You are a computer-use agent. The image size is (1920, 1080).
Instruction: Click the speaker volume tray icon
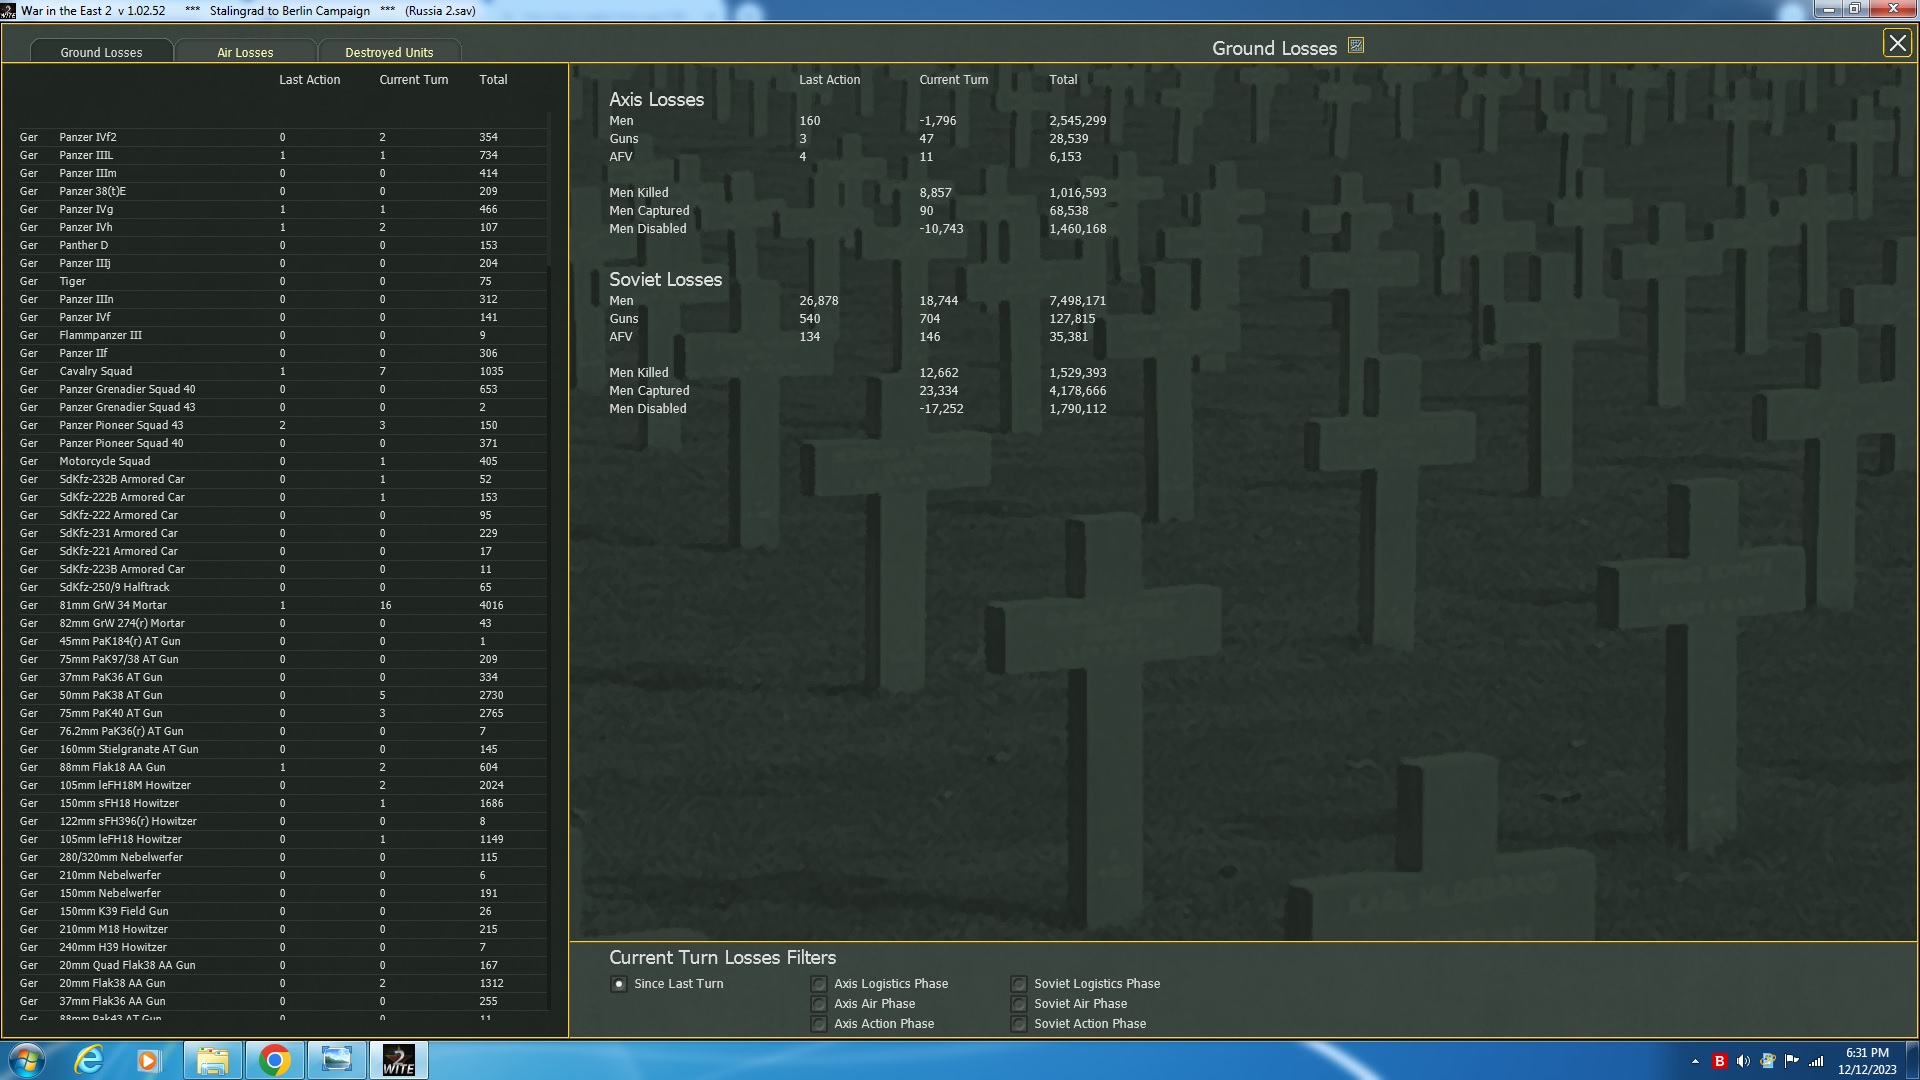(x=1743, y=1061)
